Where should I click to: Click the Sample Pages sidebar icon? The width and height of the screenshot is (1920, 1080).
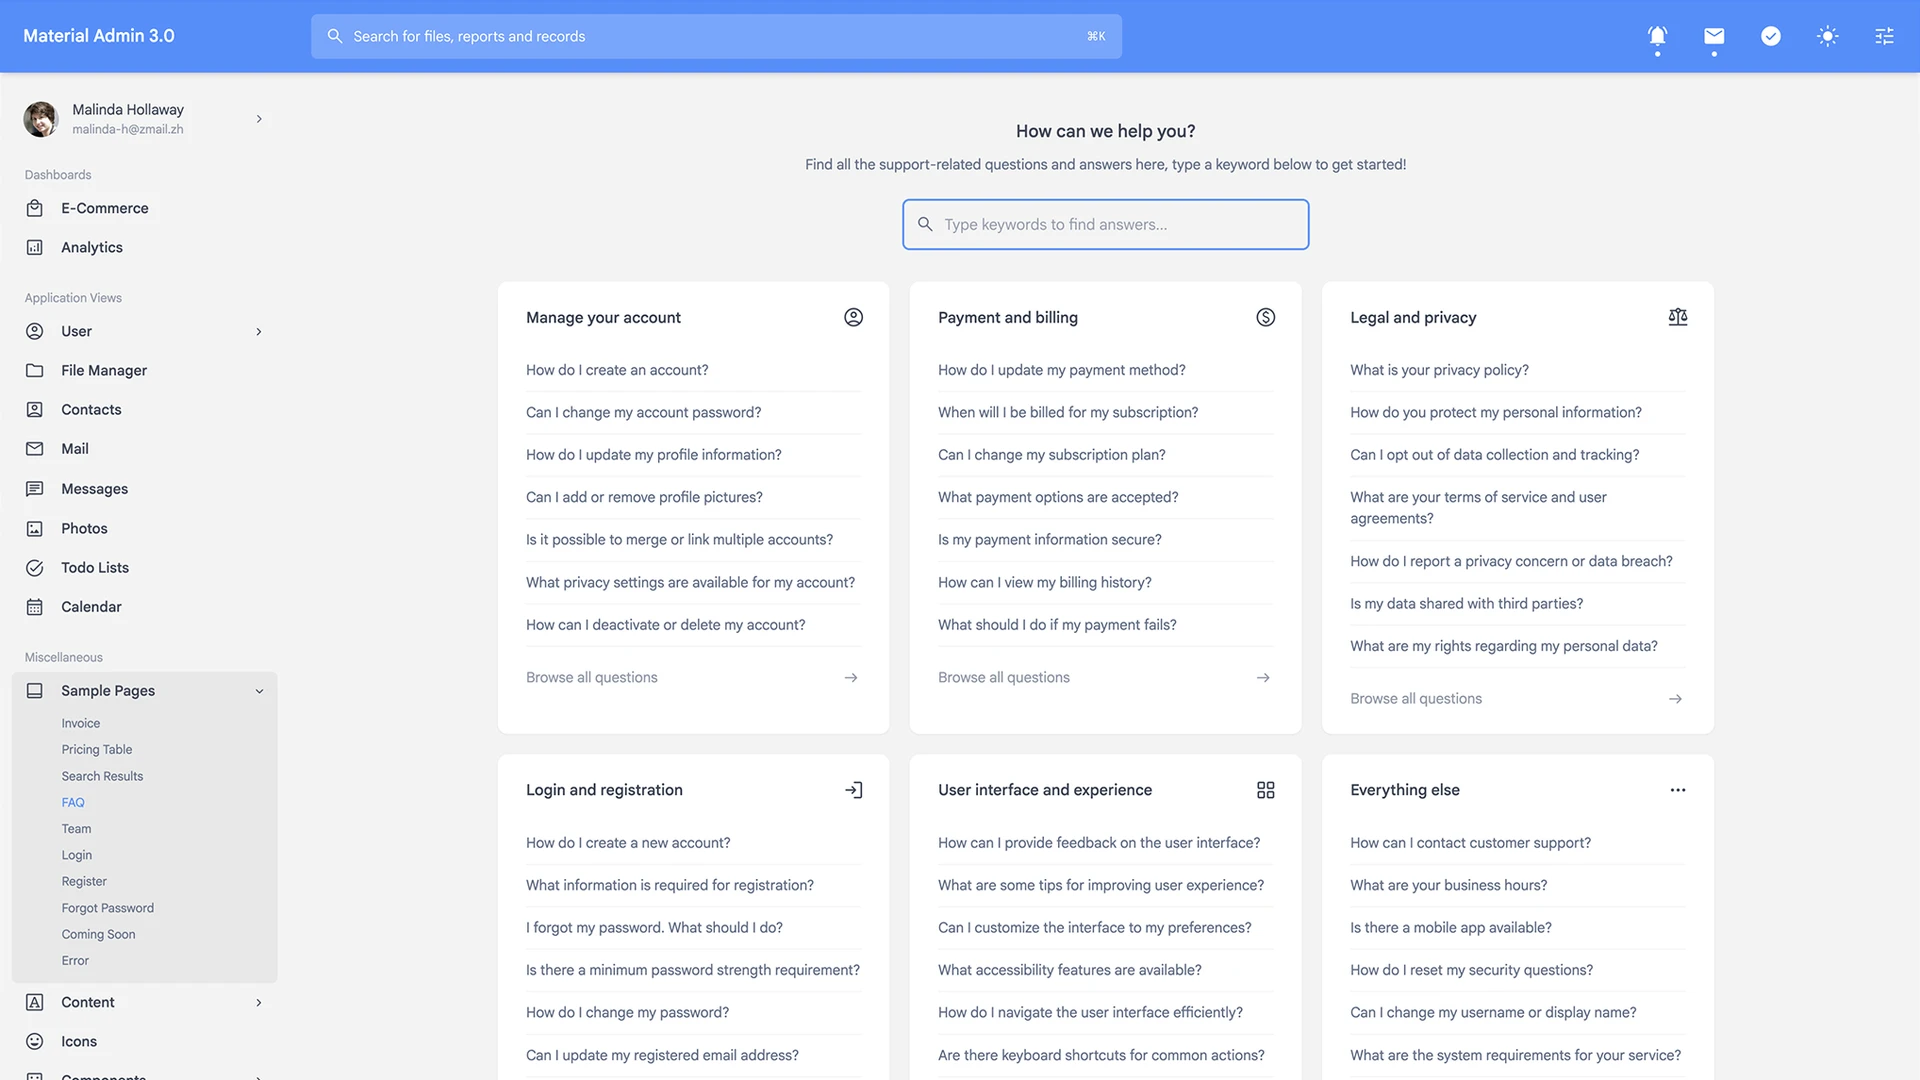(x=35, y=691)
